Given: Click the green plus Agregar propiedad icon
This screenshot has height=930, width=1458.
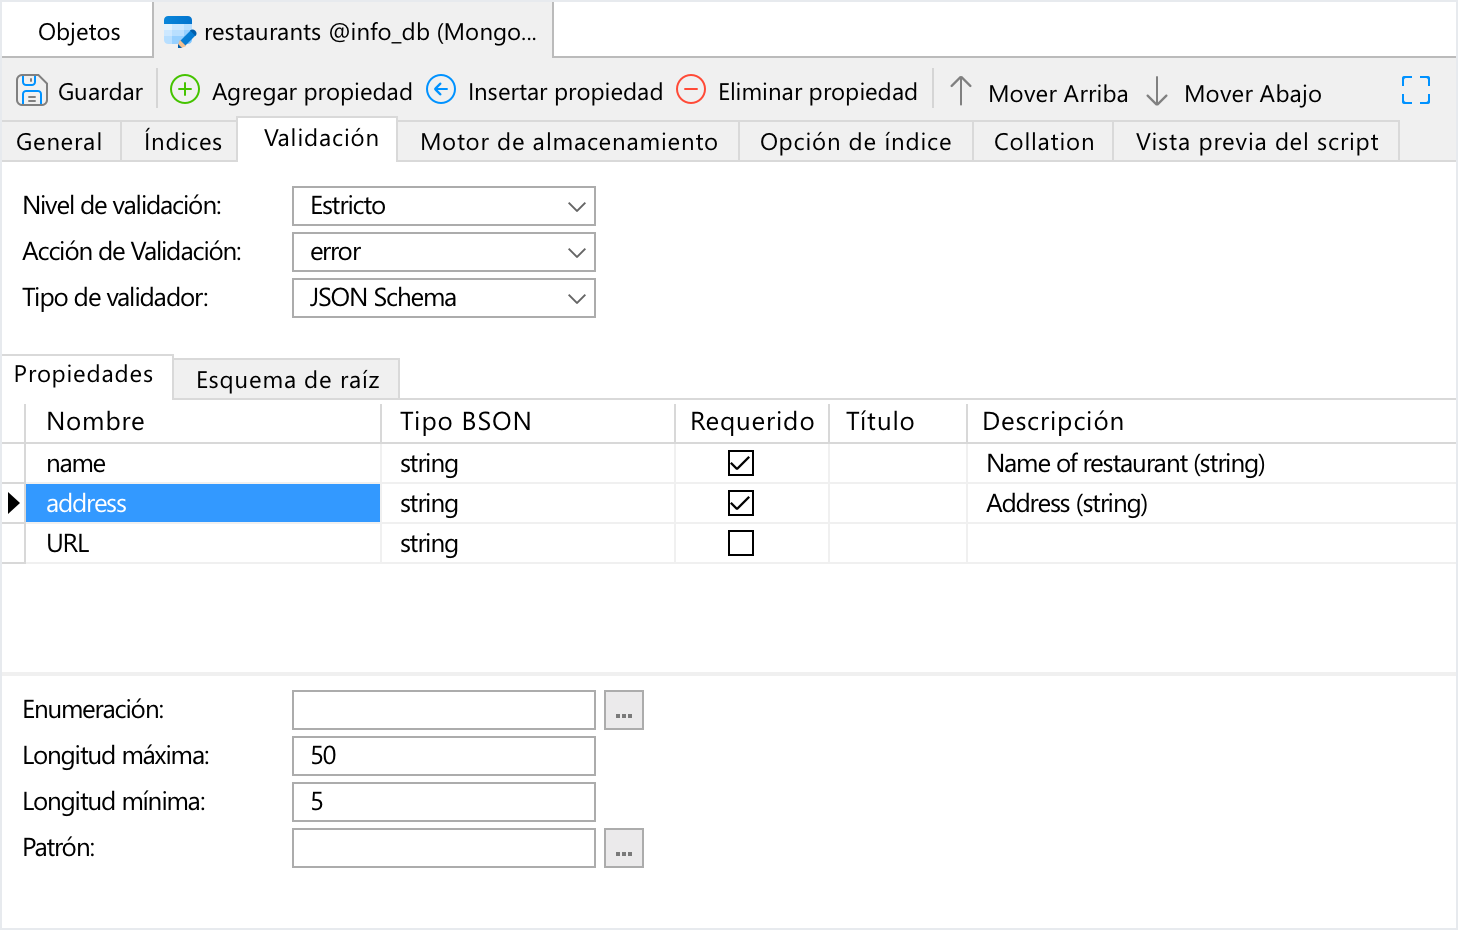Looking at the screenshot, I should (185, 90).
